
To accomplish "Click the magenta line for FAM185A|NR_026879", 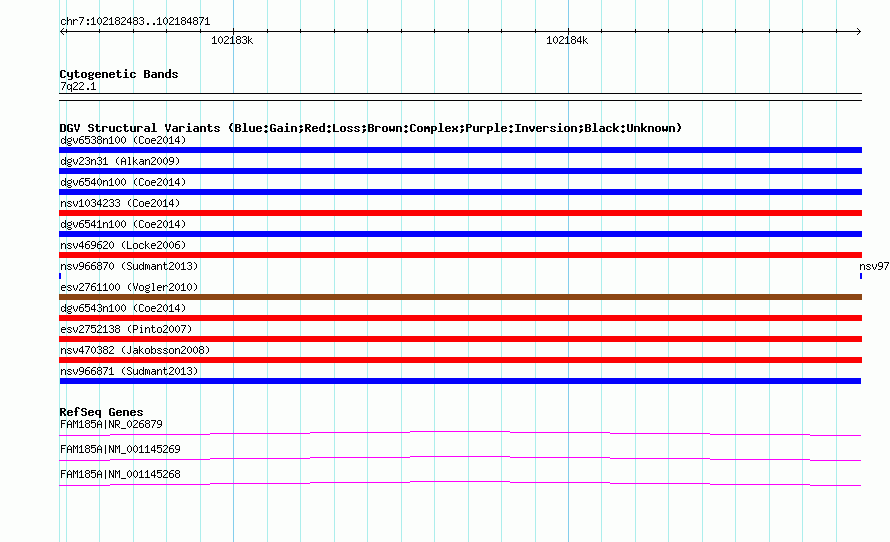I will coord(460,434).
